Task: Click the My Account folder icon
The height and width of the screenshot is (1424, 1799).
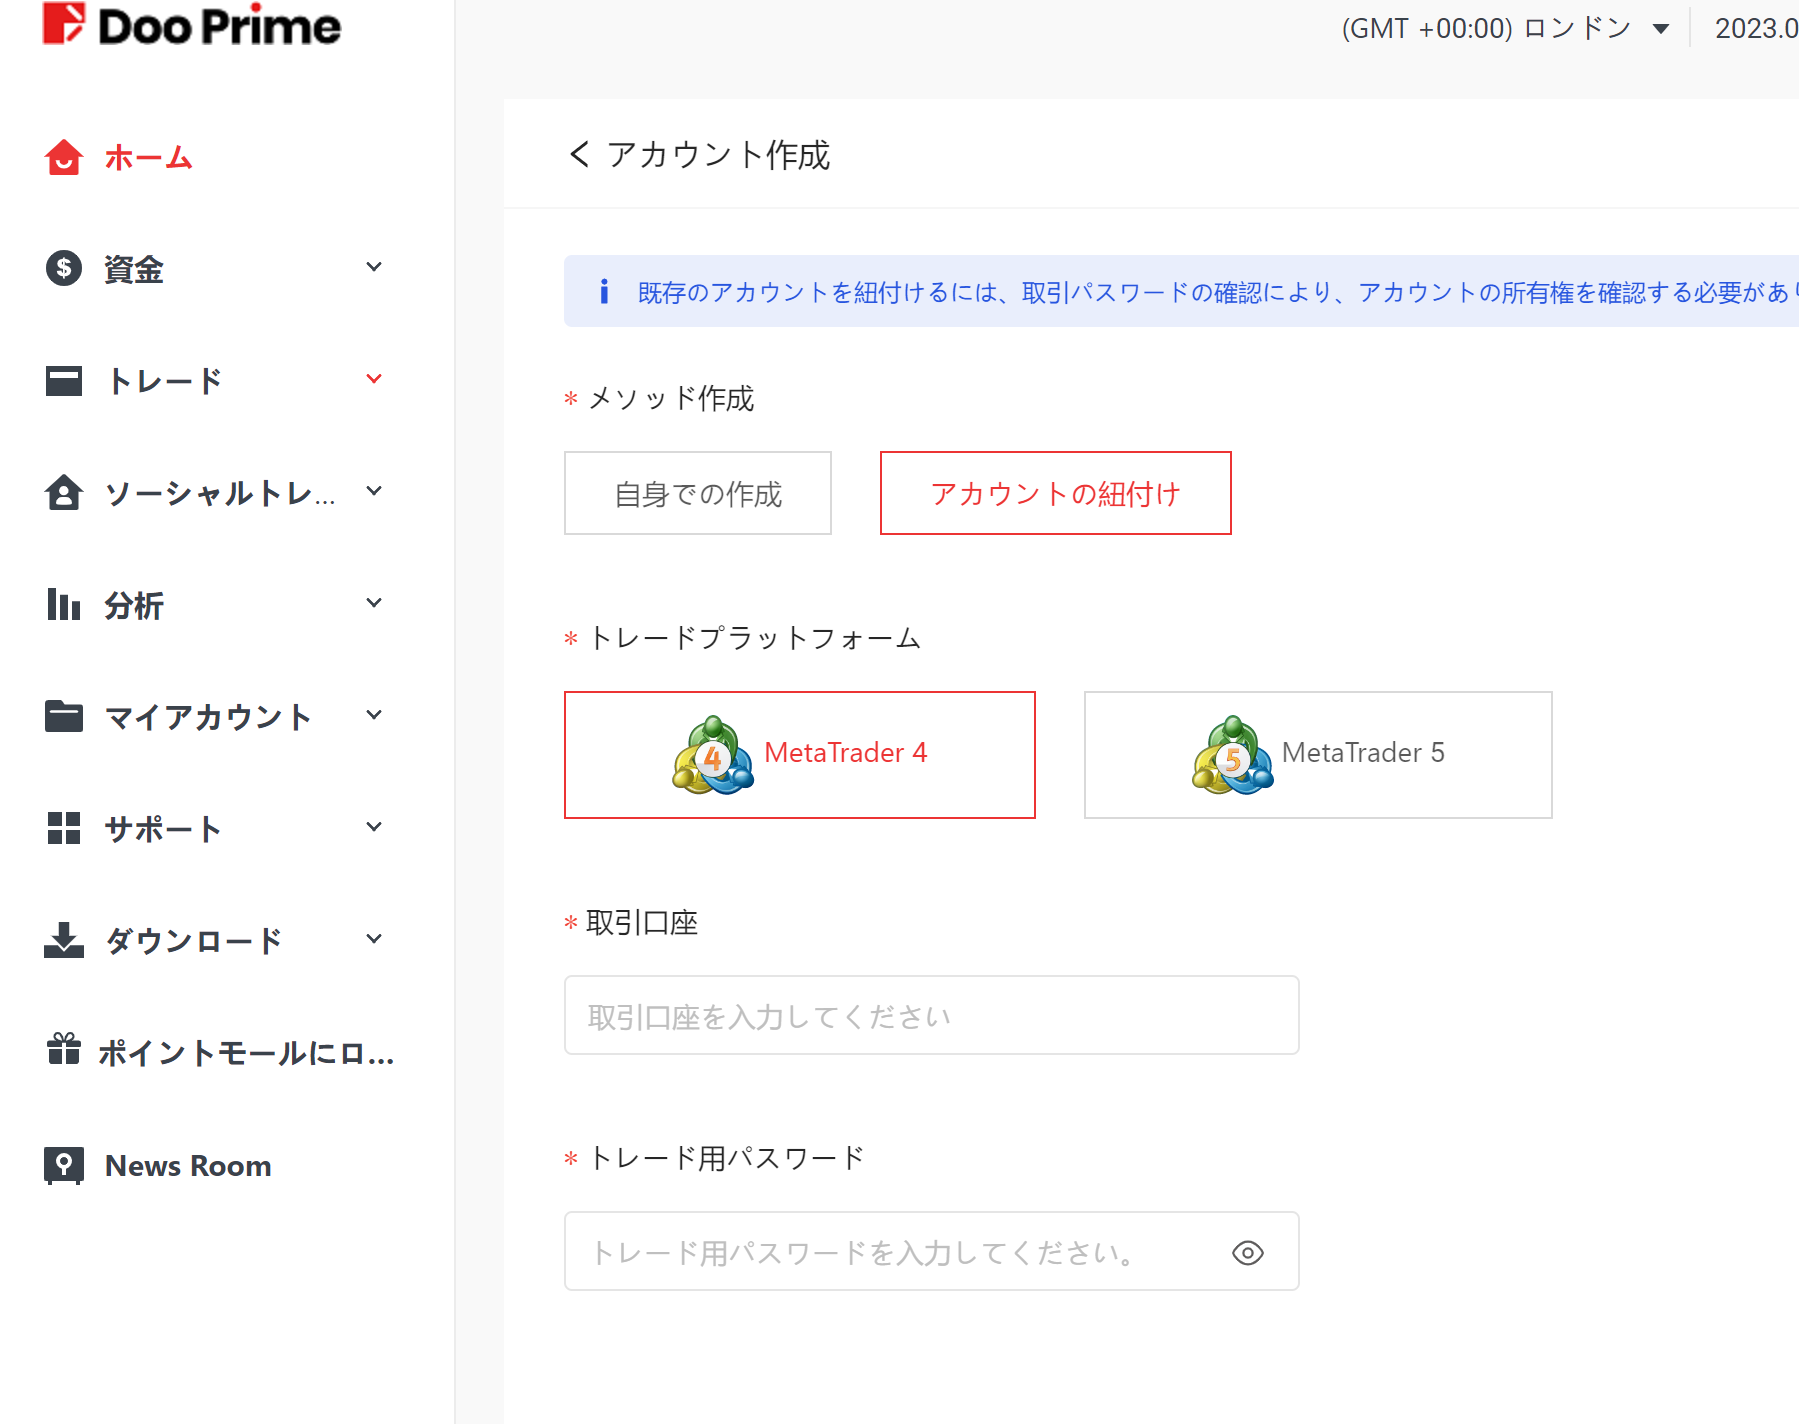Action: pos(64,716)
